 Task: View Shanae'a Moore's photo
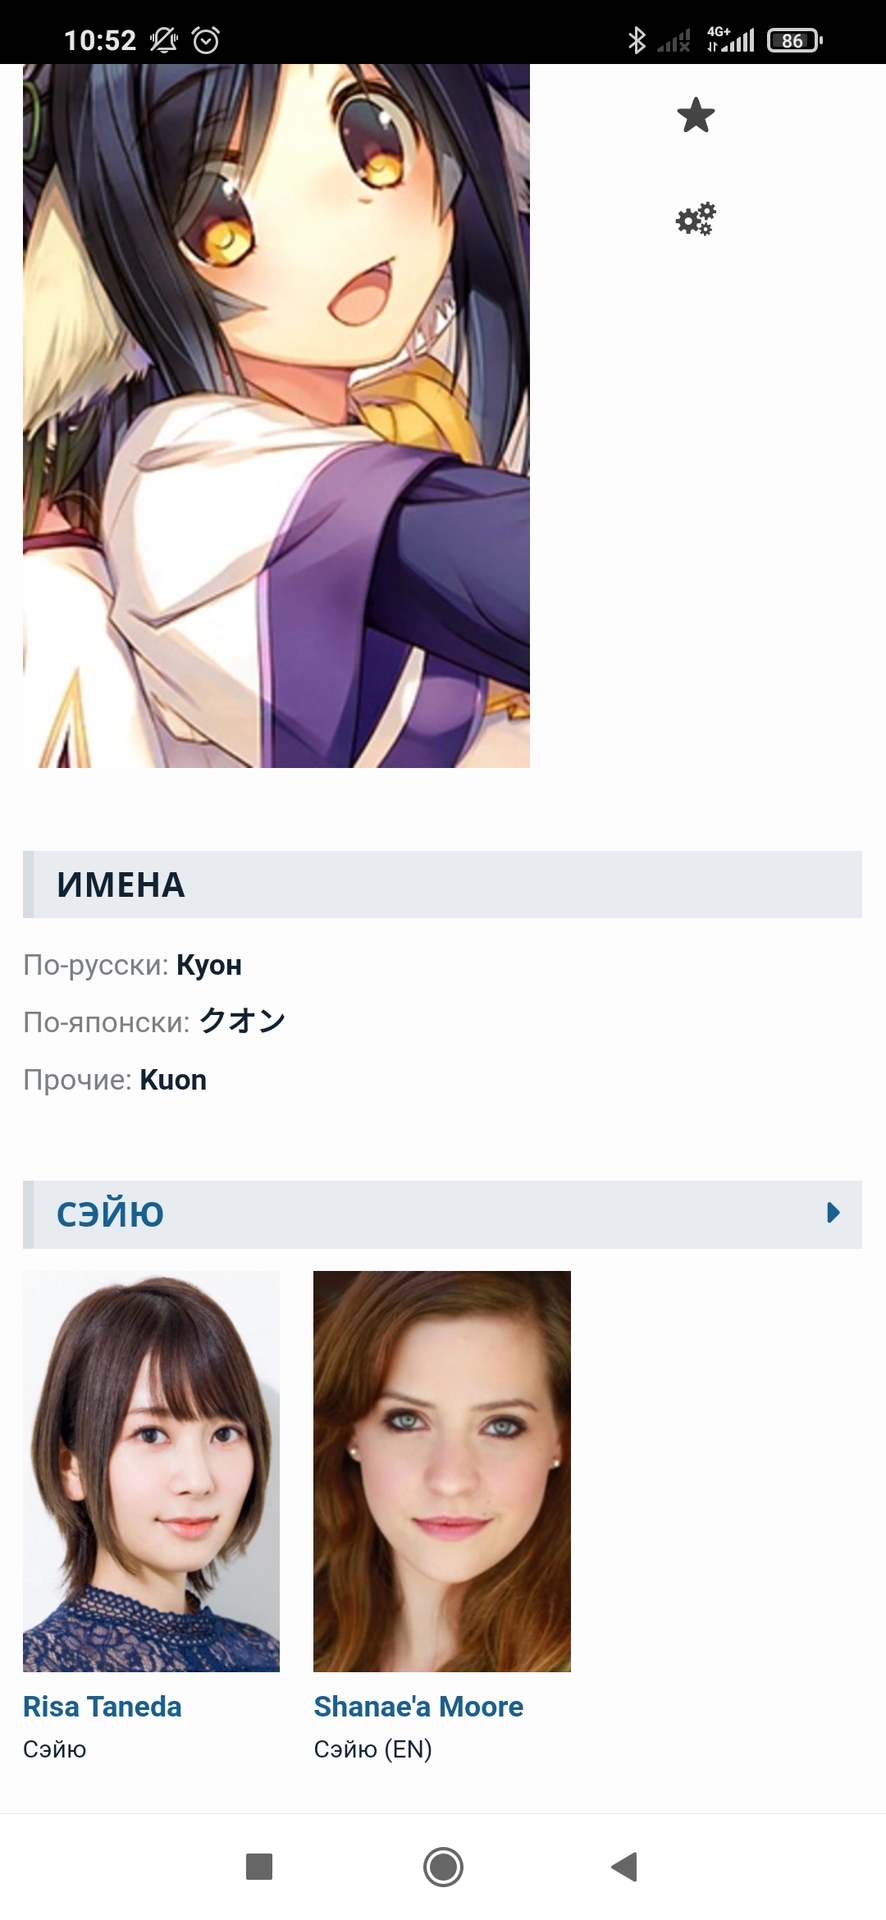442,1471
